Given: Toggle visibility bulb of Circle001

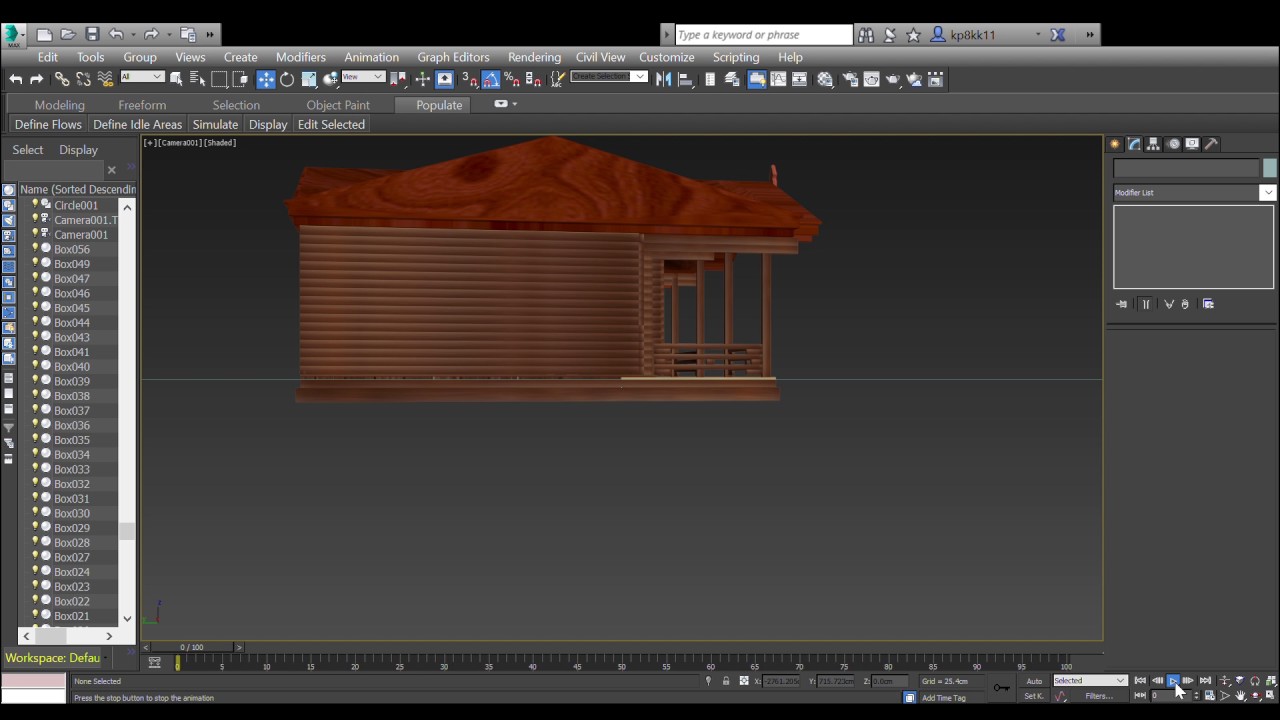Looking at the screenshot, I should point(35,204).
